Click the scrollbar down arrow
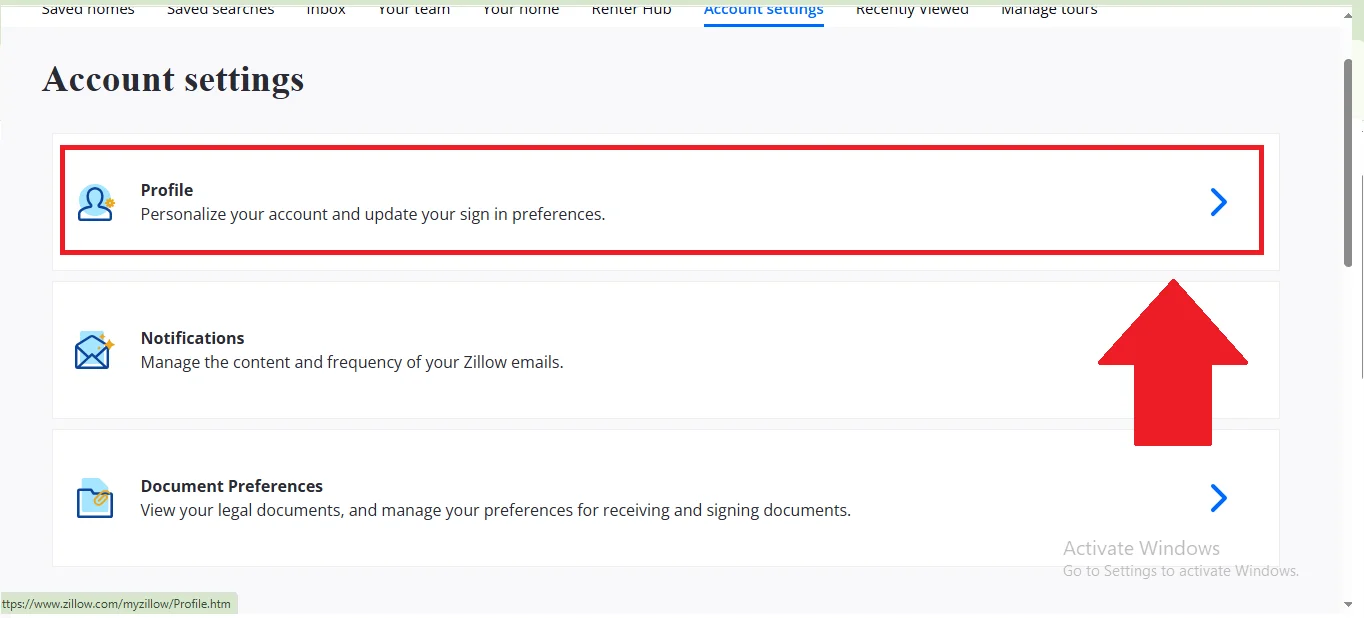 click(1350, 604)
